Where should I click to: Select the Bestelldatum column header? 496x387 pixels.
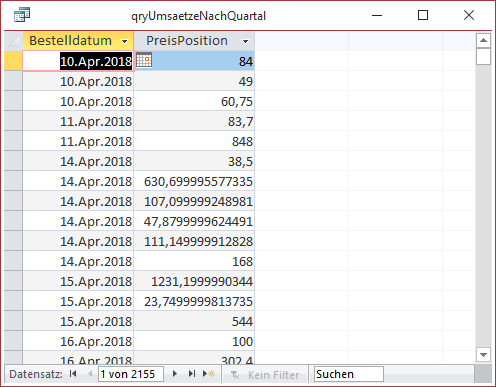(78, 41)
